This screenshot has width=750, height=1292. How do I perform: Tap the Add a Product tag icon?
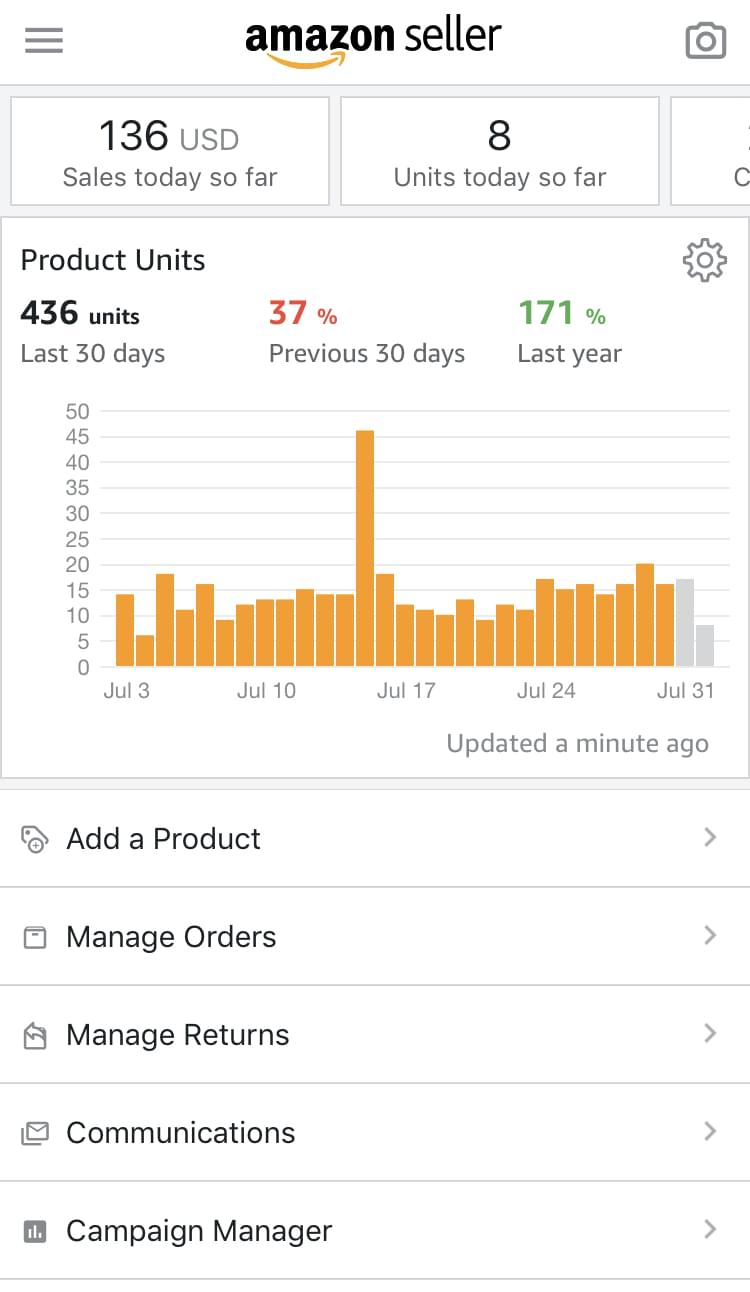click(35, 839)
